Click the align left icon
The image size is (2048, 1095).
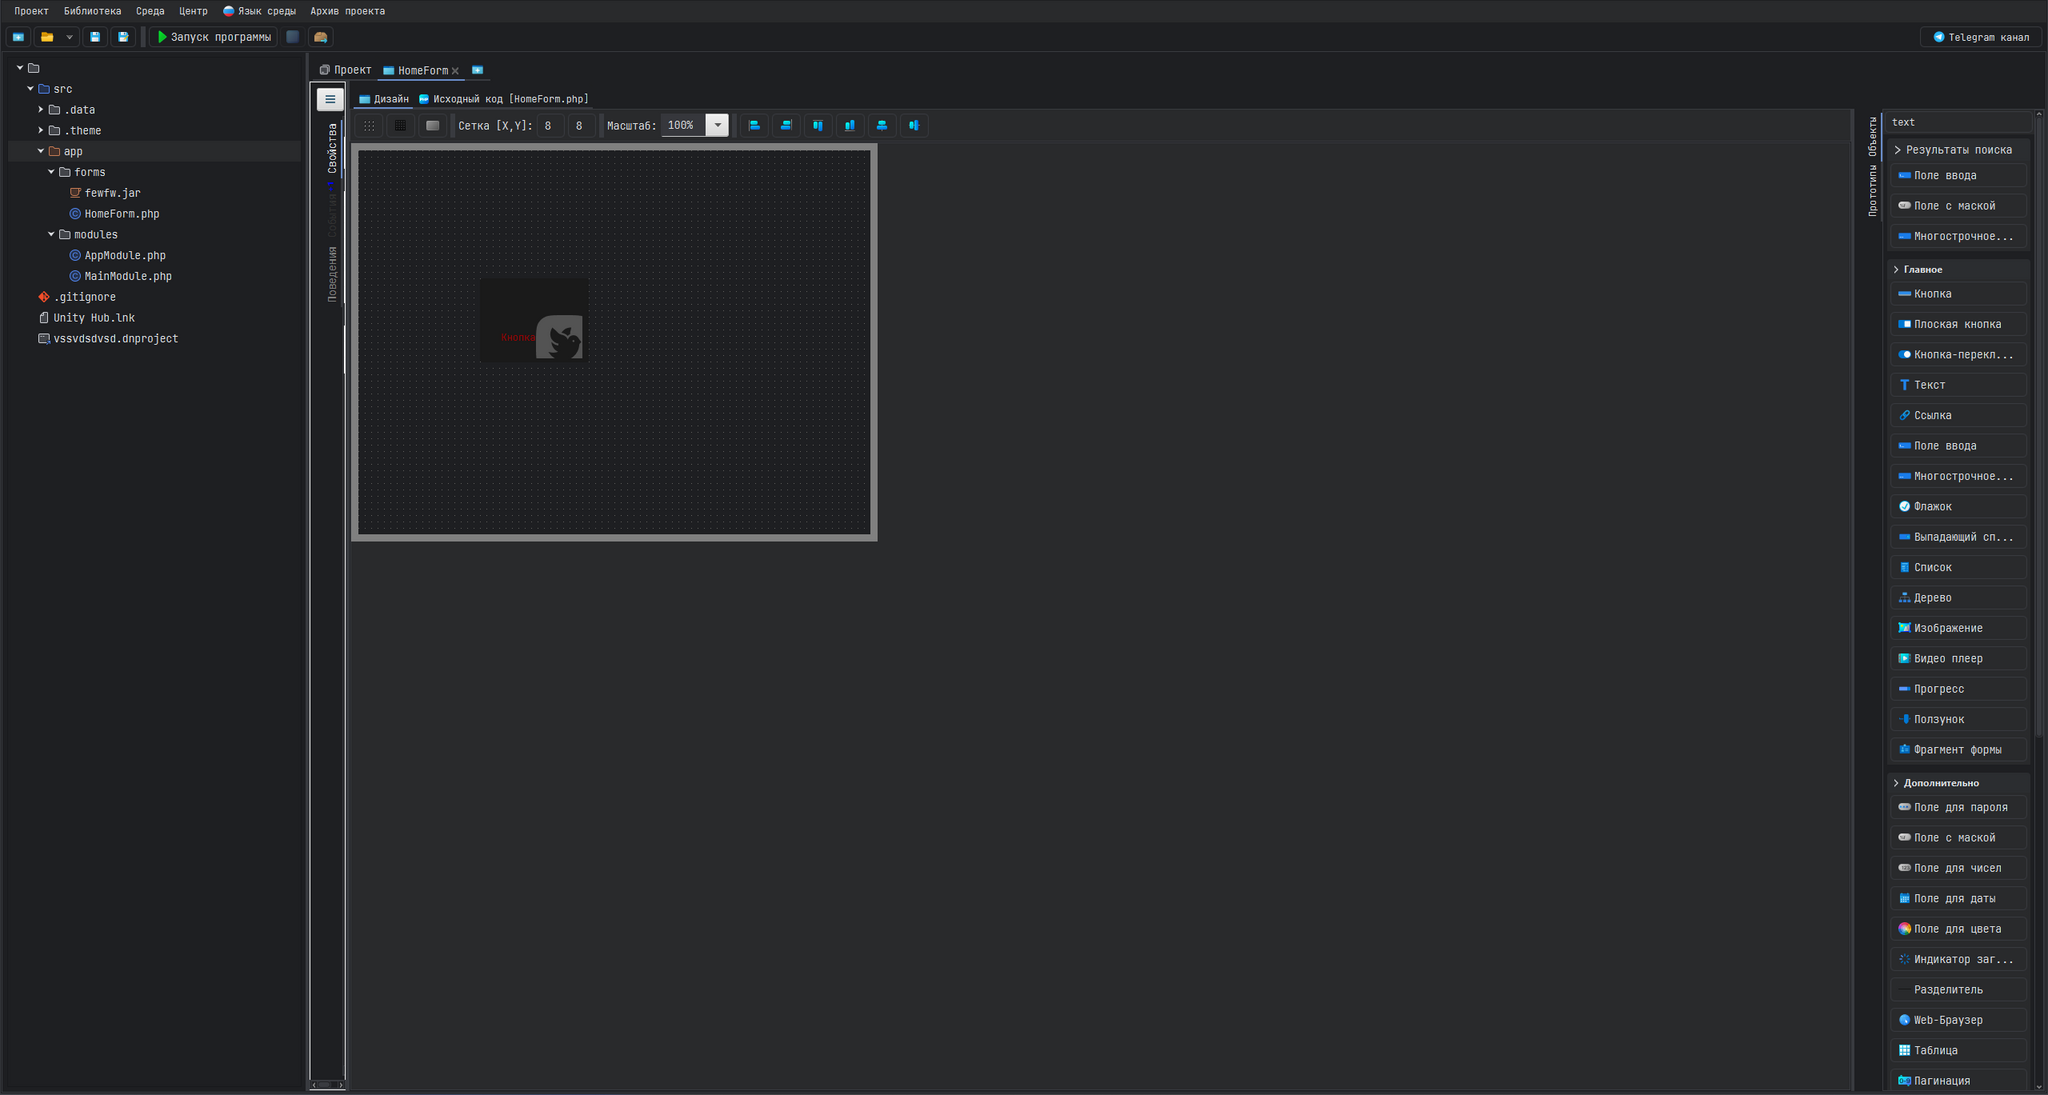click(x=754, y=125)
